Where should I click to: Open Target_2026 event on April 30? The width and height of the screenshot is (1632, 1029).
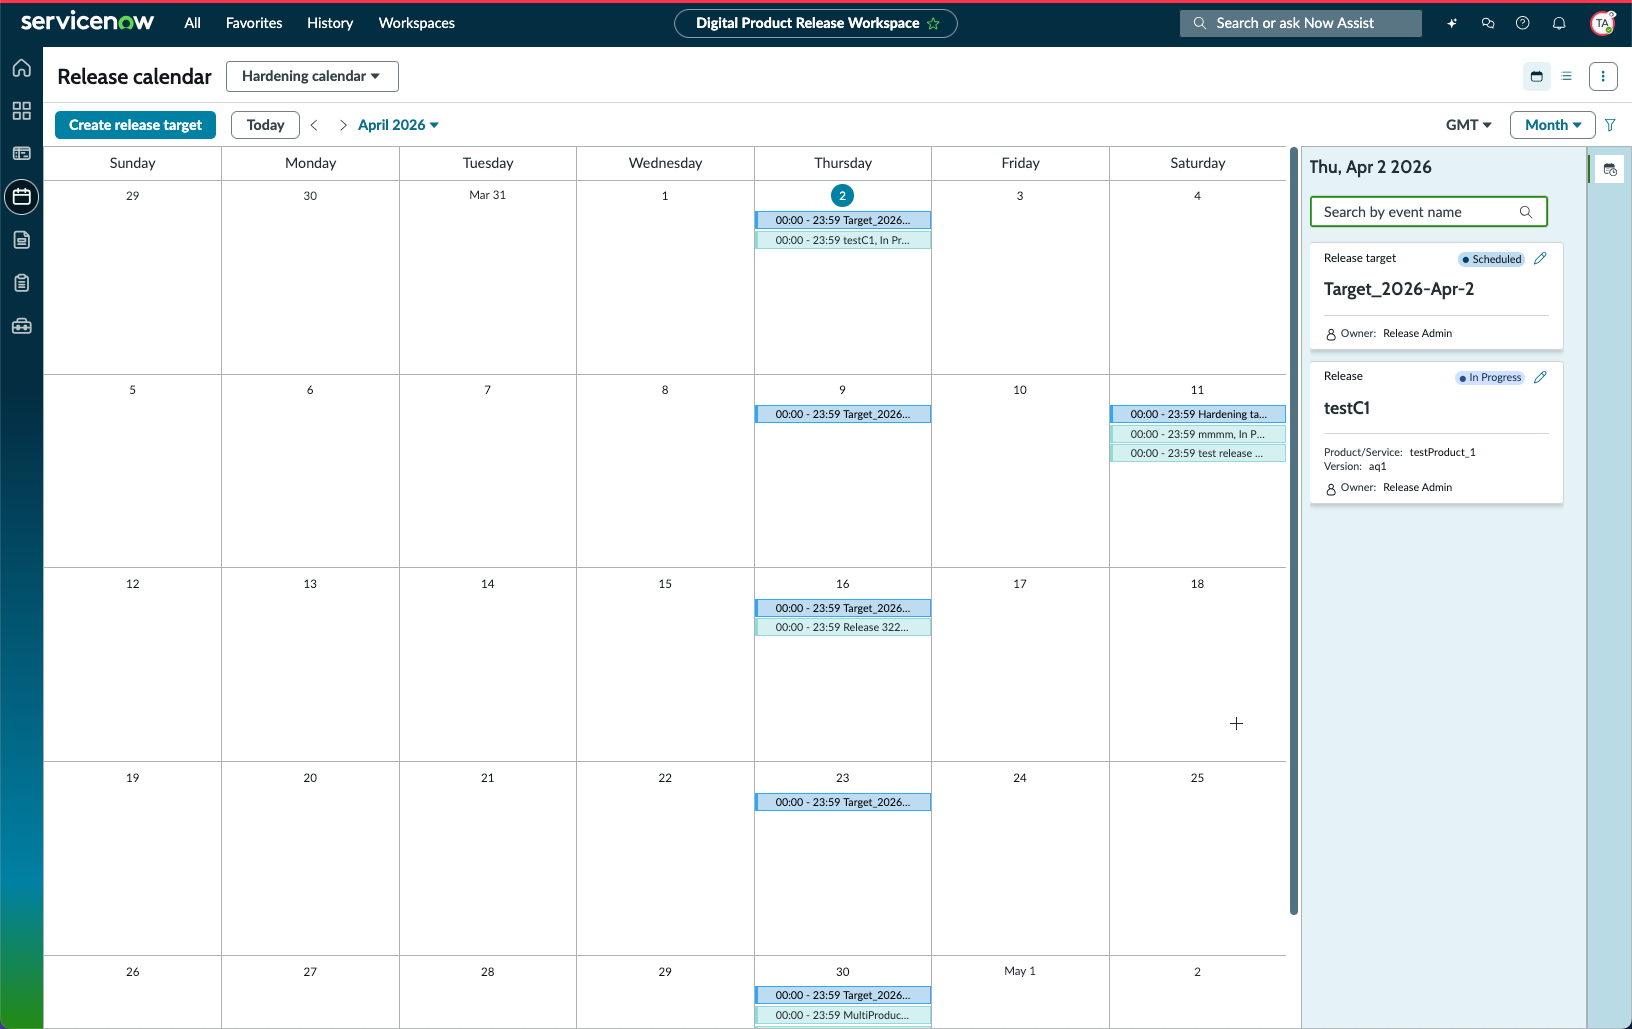point(843,995)
